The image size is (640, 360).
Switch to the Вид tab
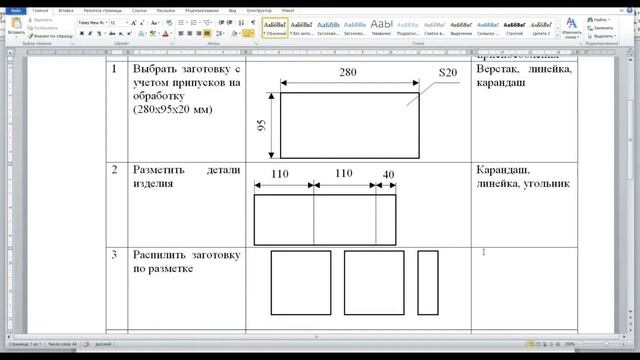232,11
